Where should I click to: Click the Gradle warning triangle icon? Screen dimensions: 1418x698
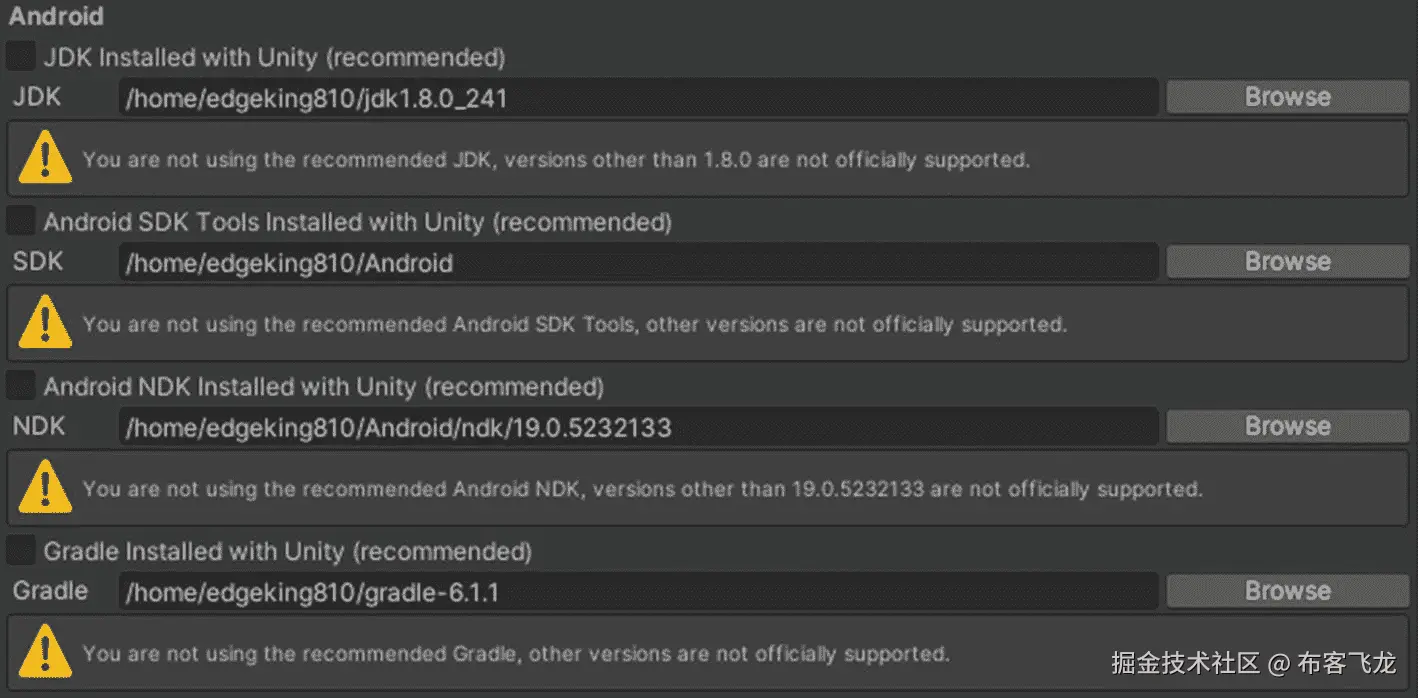click(x=44, y=653)
